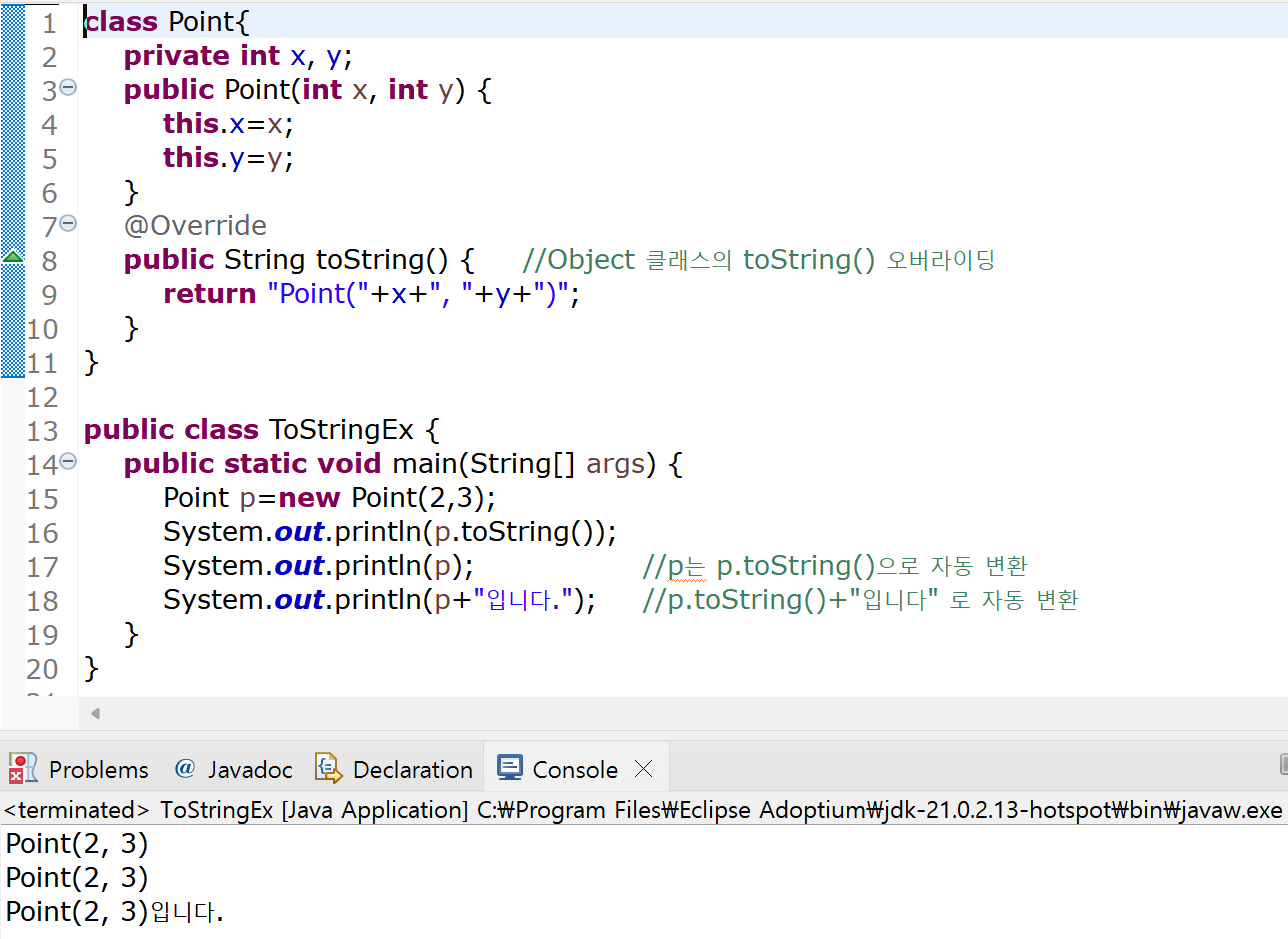Place cursor in 'class Point{' on line 1
Viewport: 1288px width, 939px height.
click(x=167, y=22)
